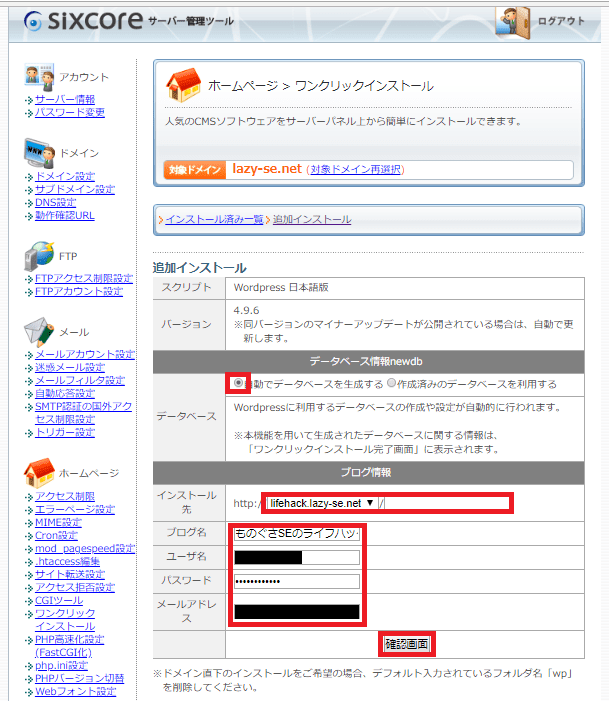This screenshot has height=701, width=609.
Task: Click the メール envelope icon
Action: point(39,332)
